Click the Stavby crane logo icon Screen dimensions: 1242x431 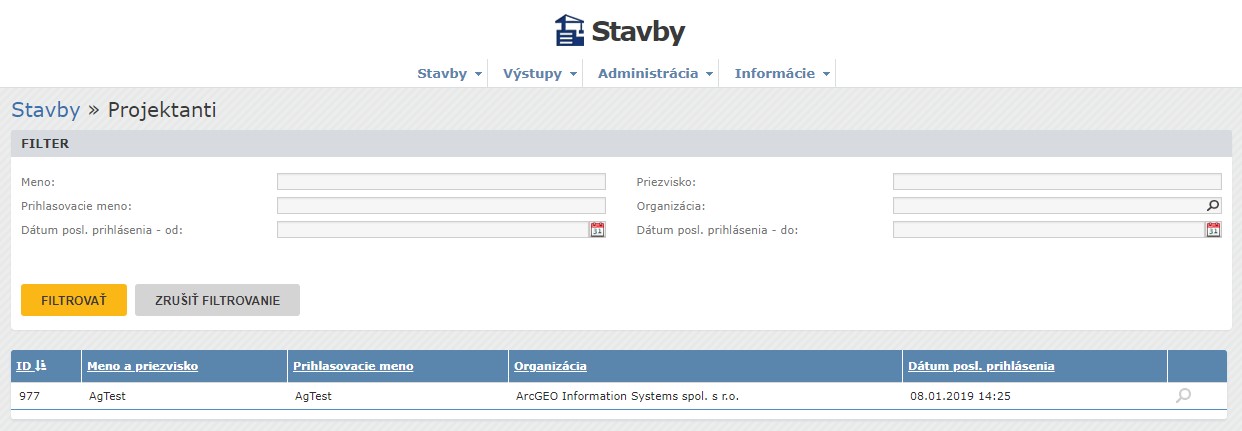[569, 30]
